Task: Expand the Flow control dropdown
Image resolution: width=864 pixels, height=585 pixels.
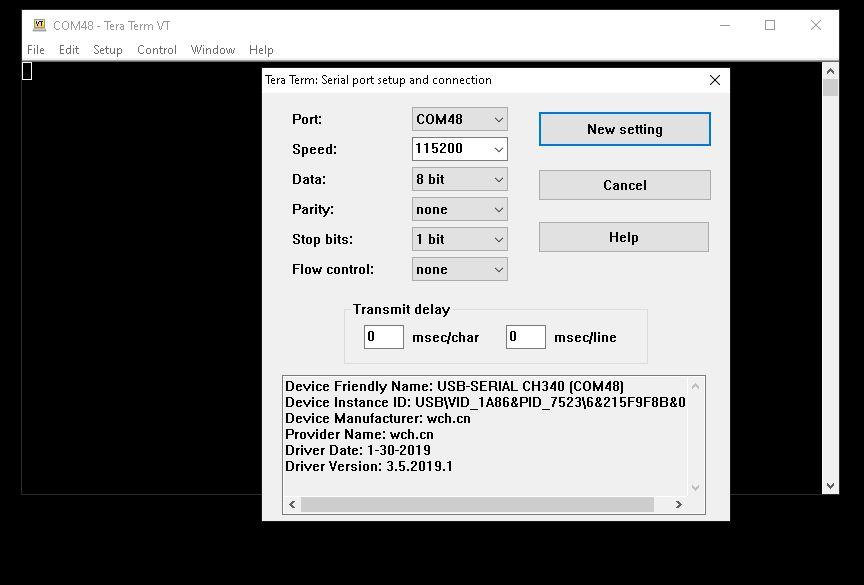Action: [459, 269]
